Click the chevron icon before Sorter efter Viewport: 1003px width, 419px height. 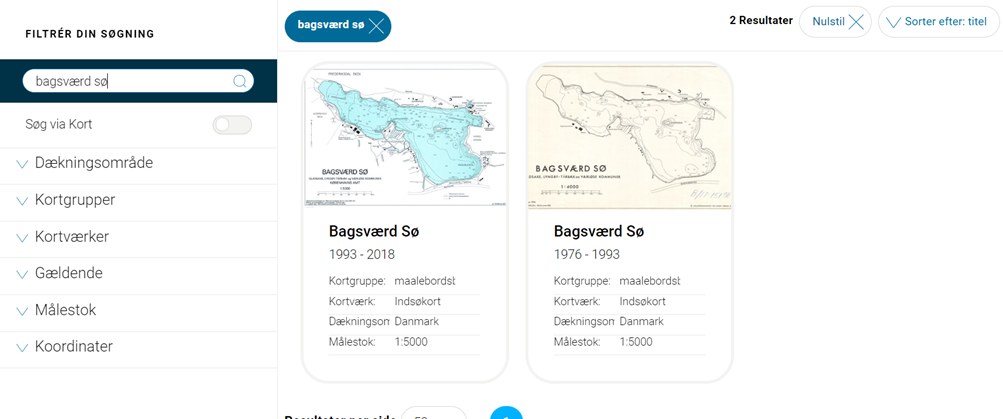(894, 22)
